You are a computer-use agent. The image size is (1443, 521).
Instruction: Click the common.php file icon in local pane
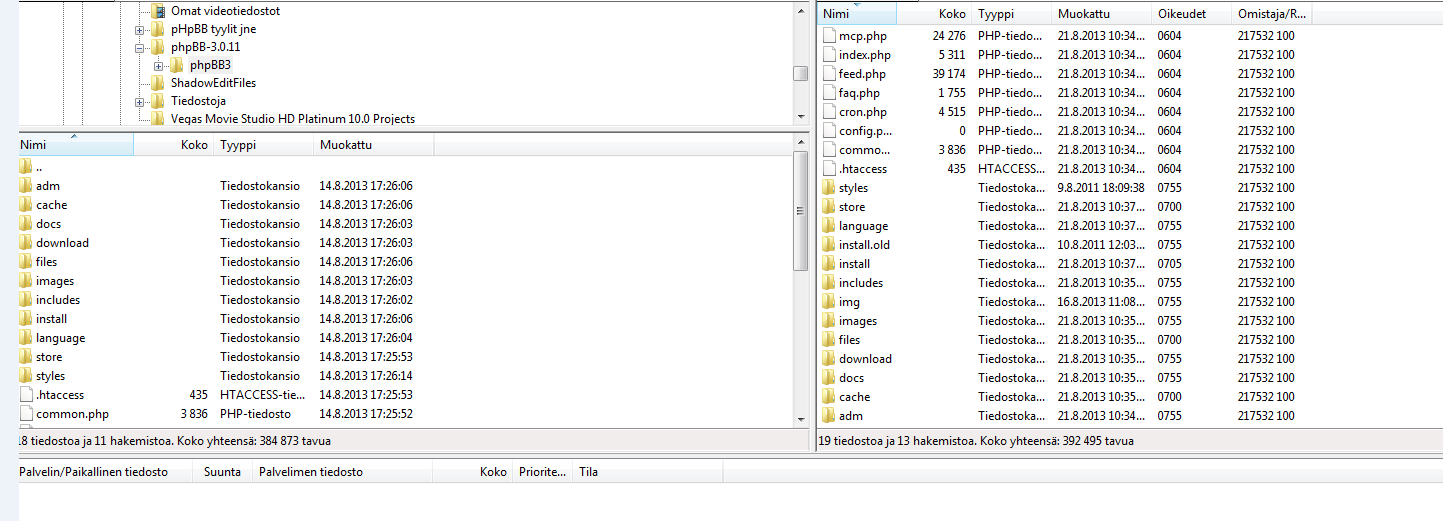coord(26,414)
